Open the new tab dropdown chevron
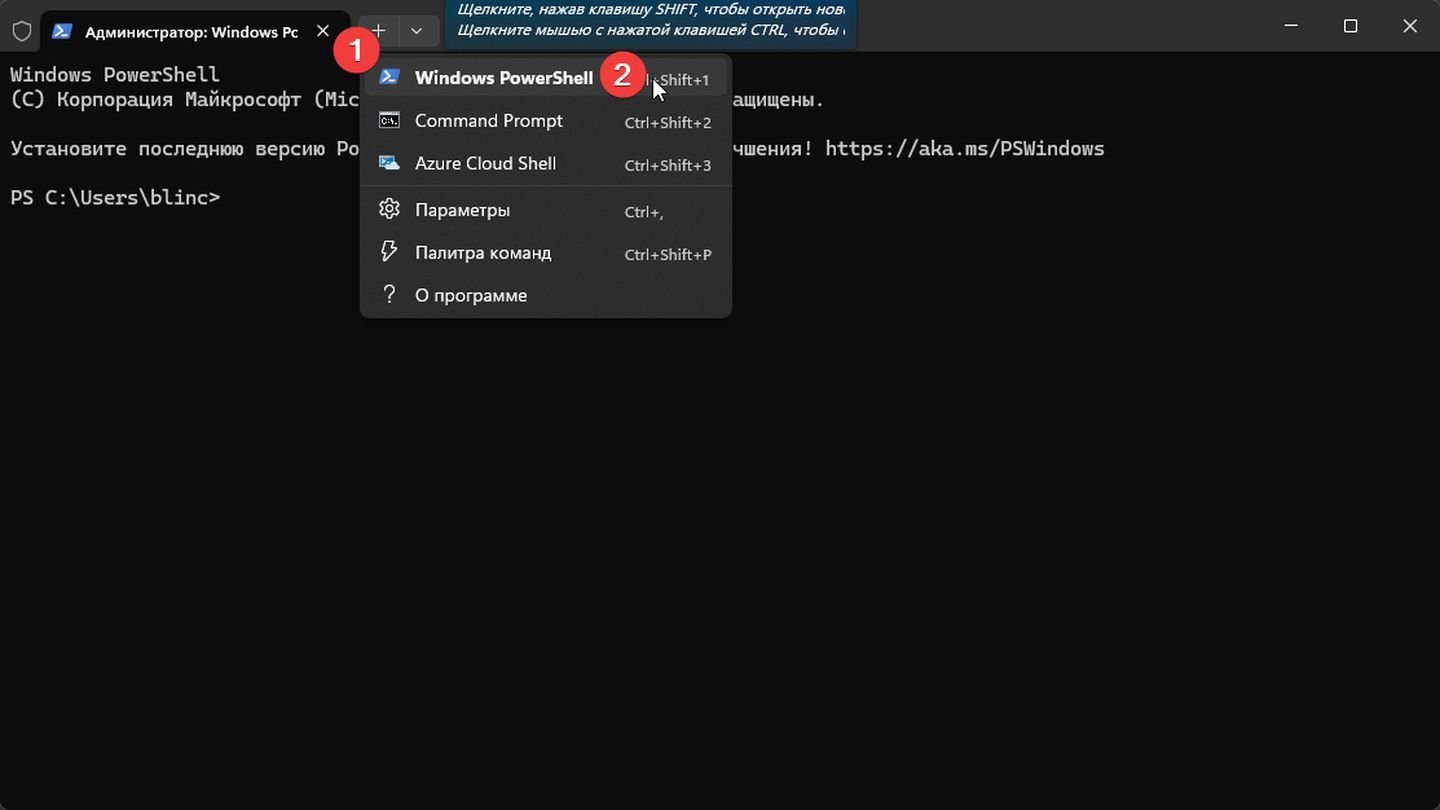This screenshot has width=1440, height=810. pyautogui.click(x=417, y=31)
